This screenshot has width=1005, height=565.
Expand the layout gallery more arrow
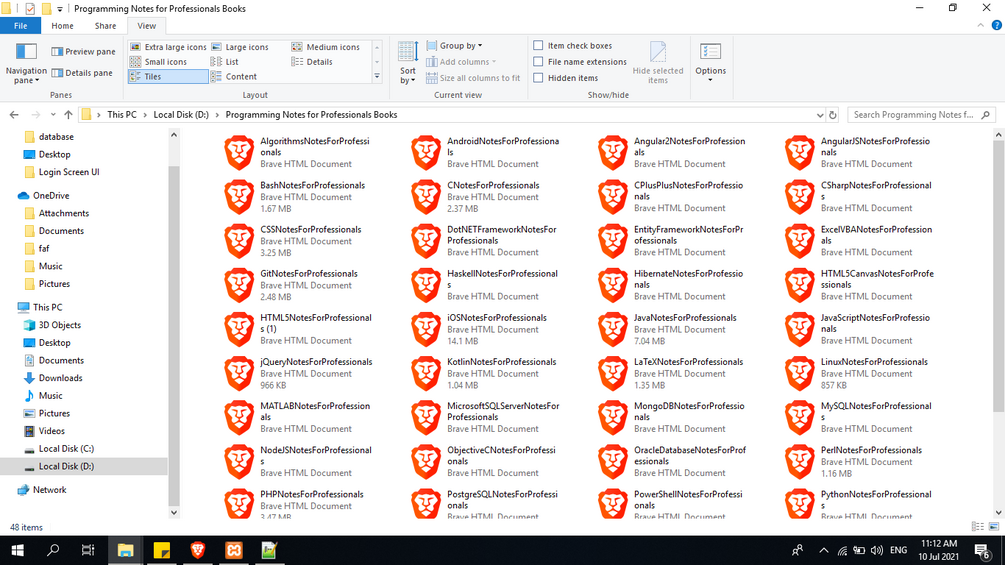(x=377, y=76)
